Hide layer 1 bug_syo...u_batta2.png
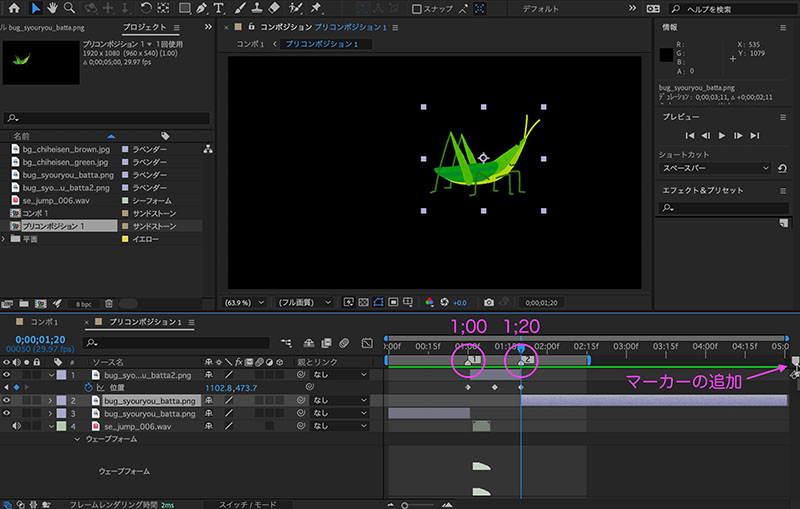Image resolution: width=800 pixels, height=509 pixels. click(7, 375)
